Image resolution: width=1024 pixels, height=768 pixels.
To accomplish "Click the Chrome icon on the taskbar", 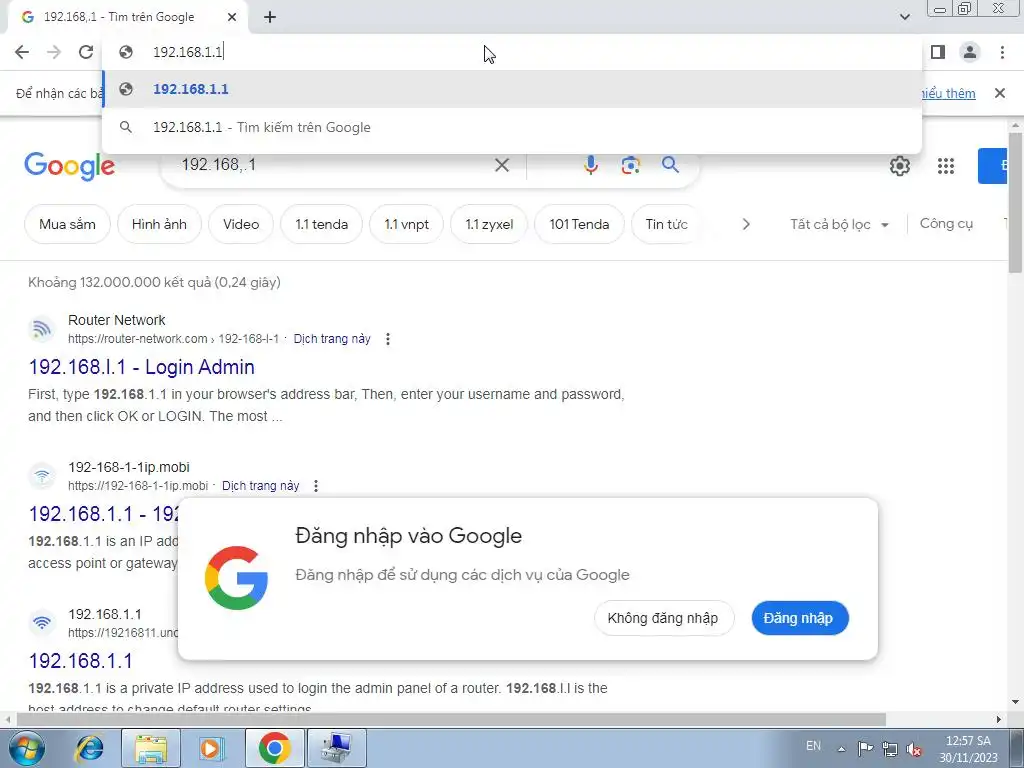I will pyautogui.click(x=274, y=748).
